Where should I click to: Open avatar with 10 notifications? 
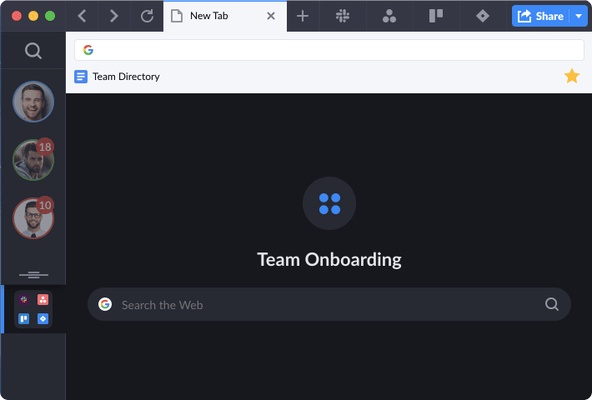point(33,218)
